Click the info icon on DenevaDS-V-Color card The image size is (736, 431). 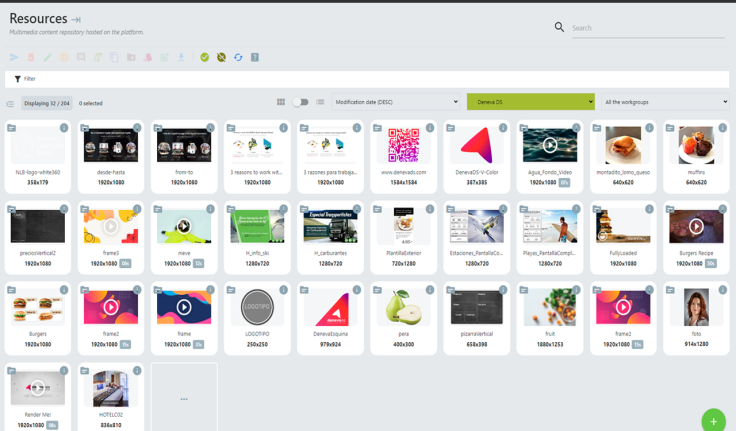(503, 128)
